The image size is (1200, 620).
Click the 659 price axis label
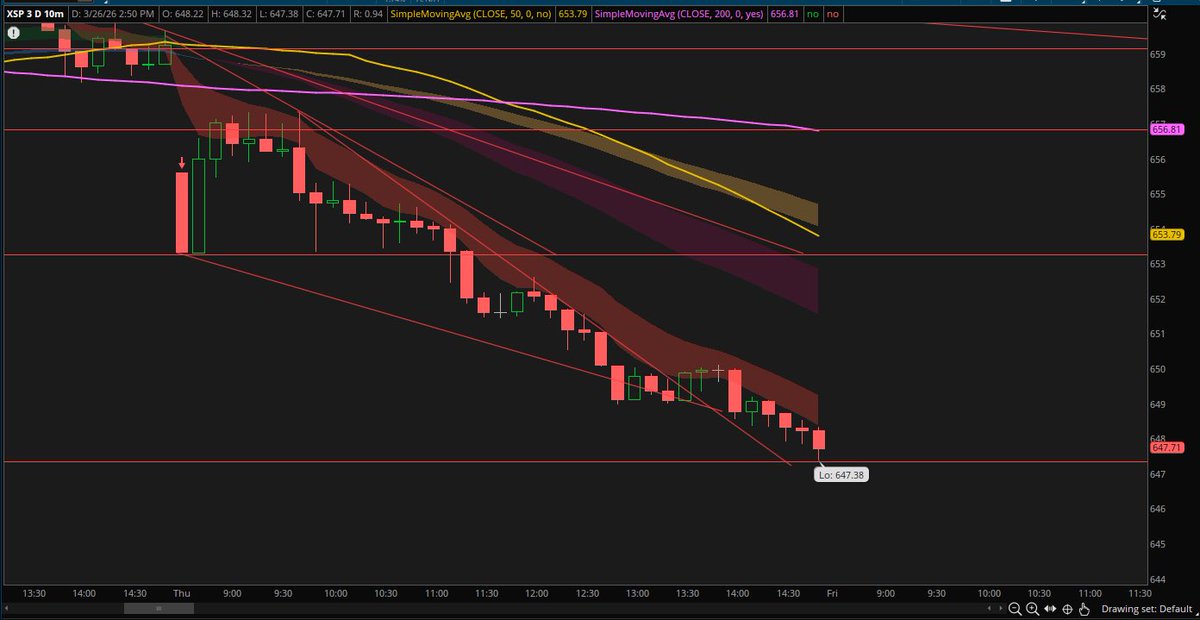click(x=1160, y=54)
